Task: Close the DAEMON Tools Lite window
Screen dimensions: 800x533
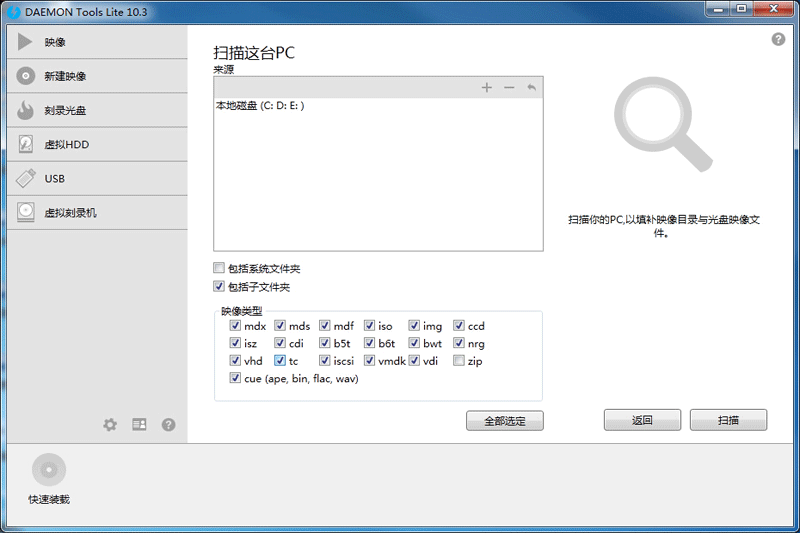Action: 773,9
